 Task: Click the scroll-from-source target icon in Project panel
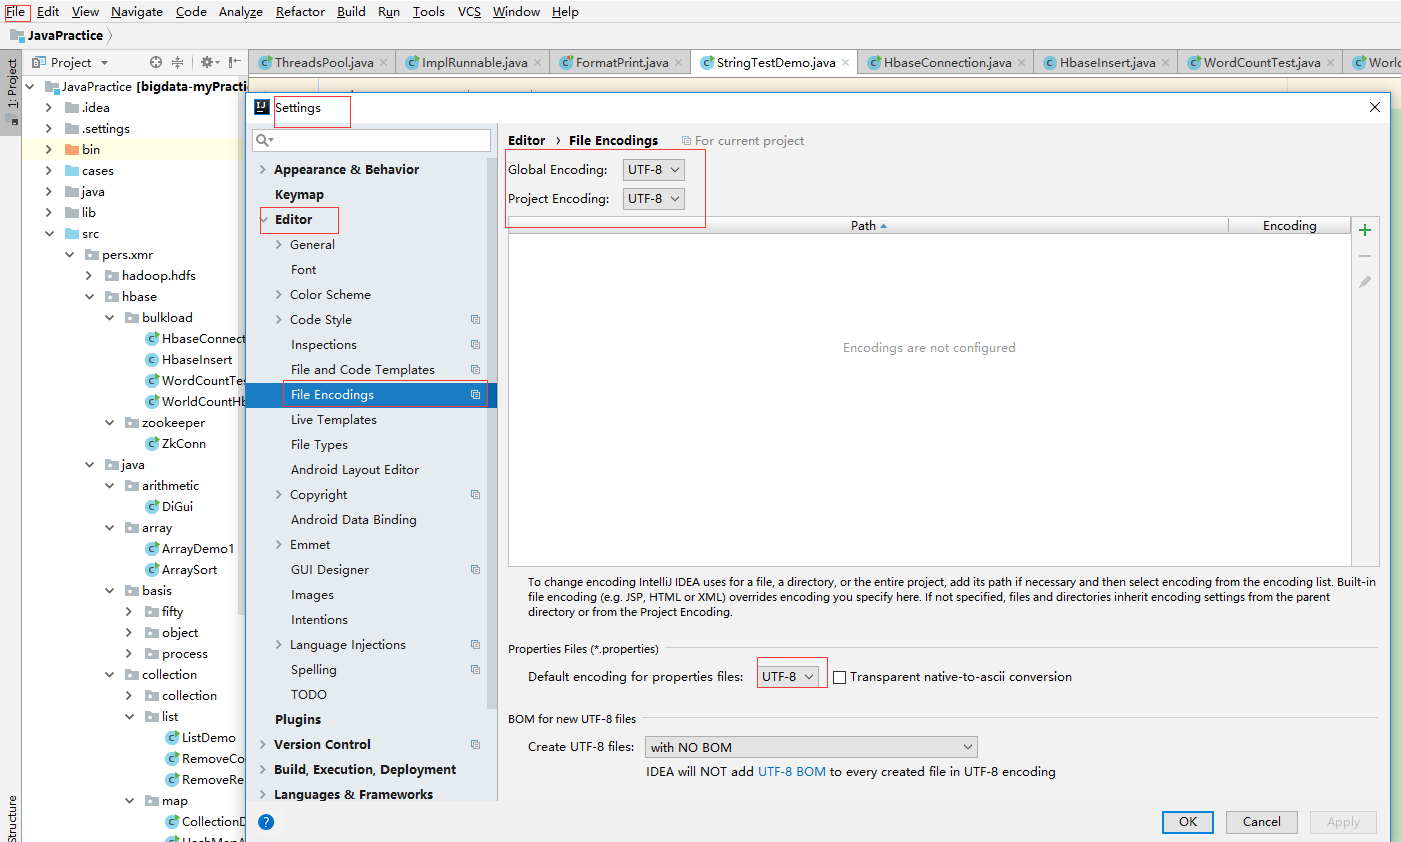tap(156, 62)
